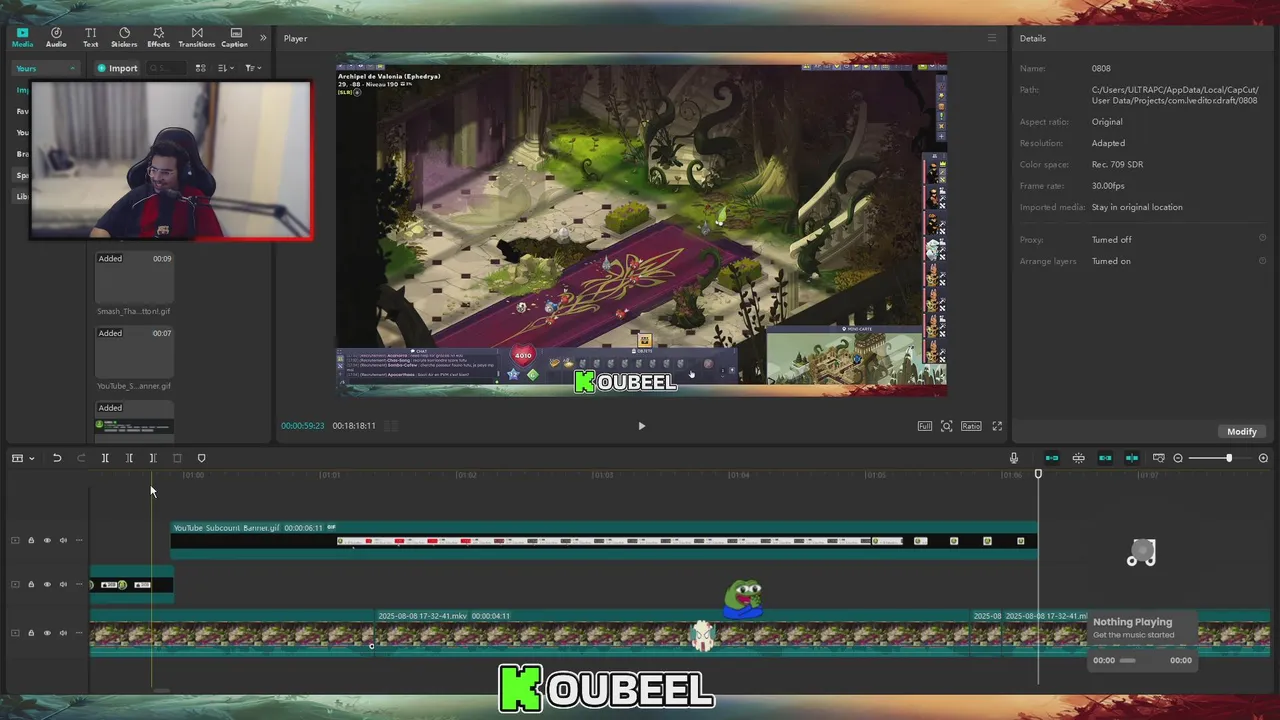Image resolution: width=1280 pixels, height=720 pixels.
Task: Open the Media tab
Action: pos(22,37)
